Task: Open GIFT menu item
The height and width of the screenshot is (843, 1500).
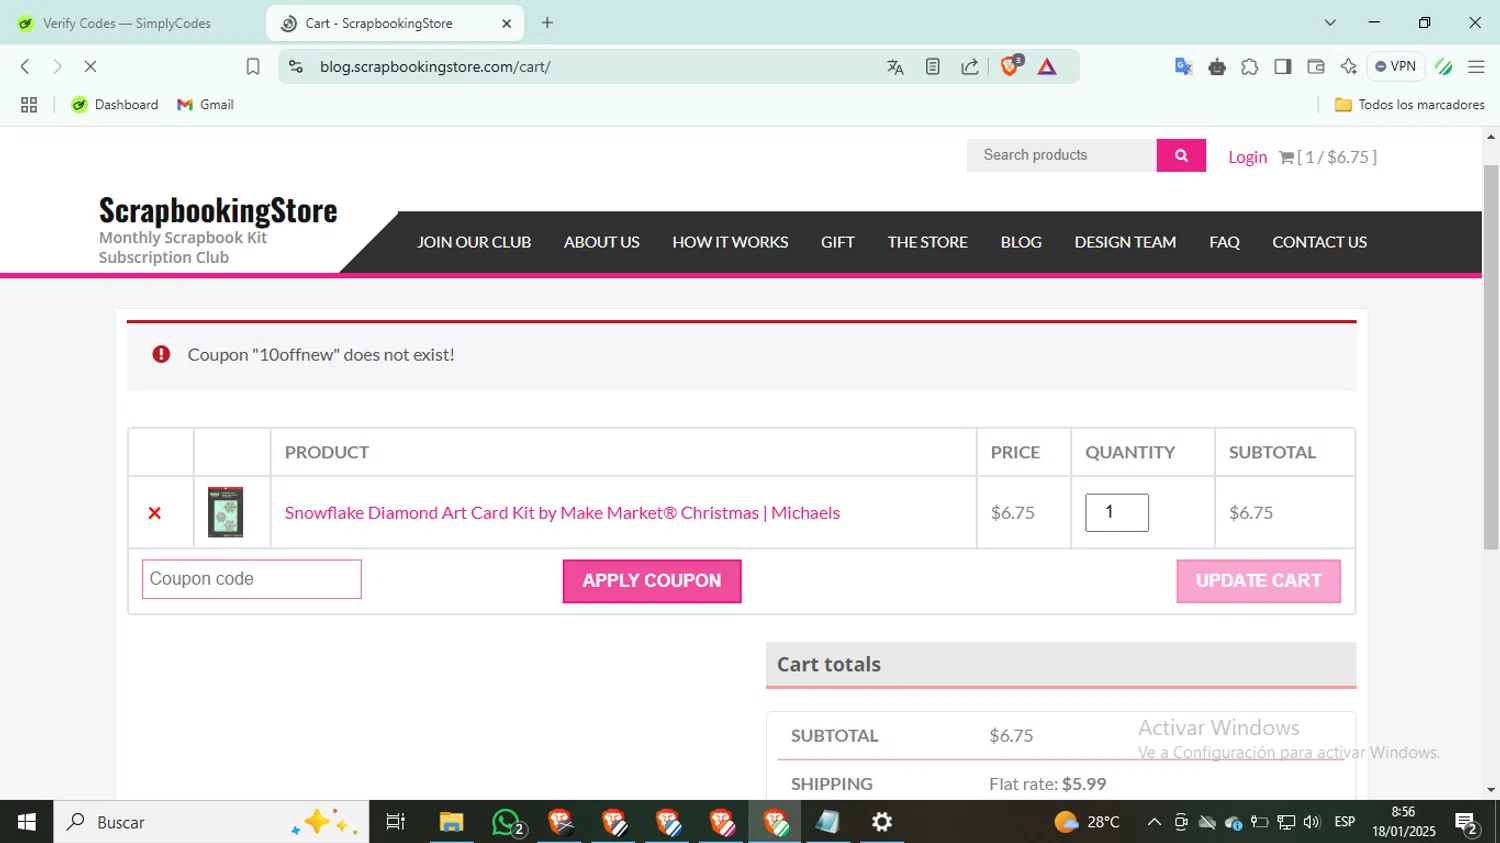Action: [x=838, y=242]
